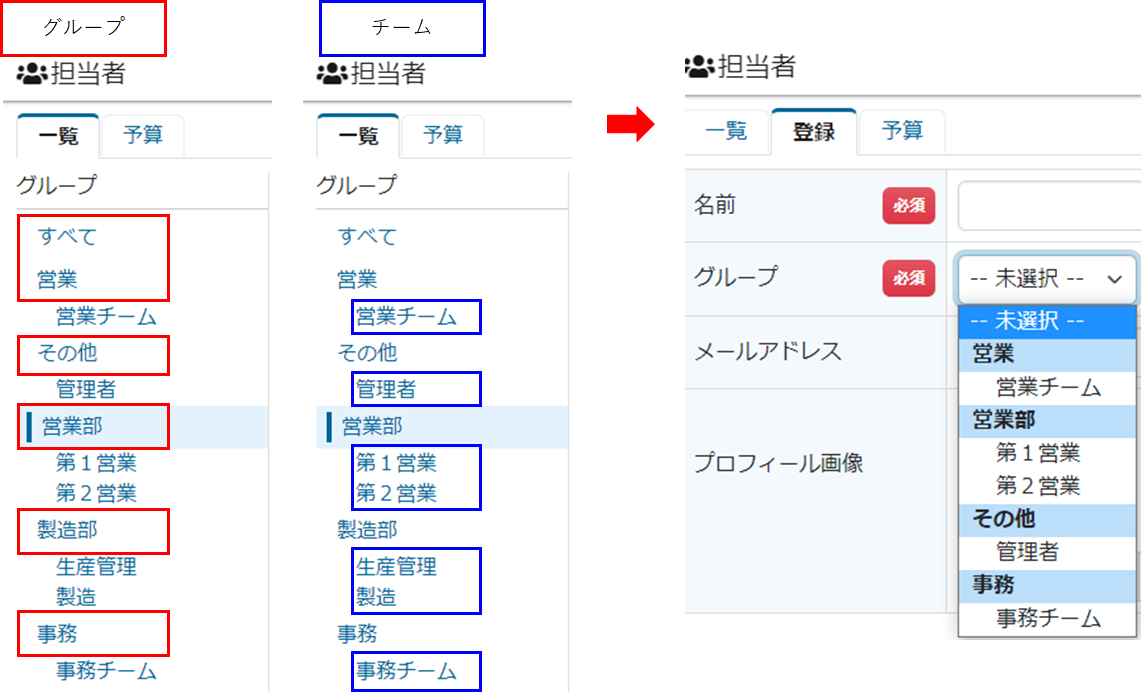Click the 担当者 people icon in the middle panel

(332, 73)
